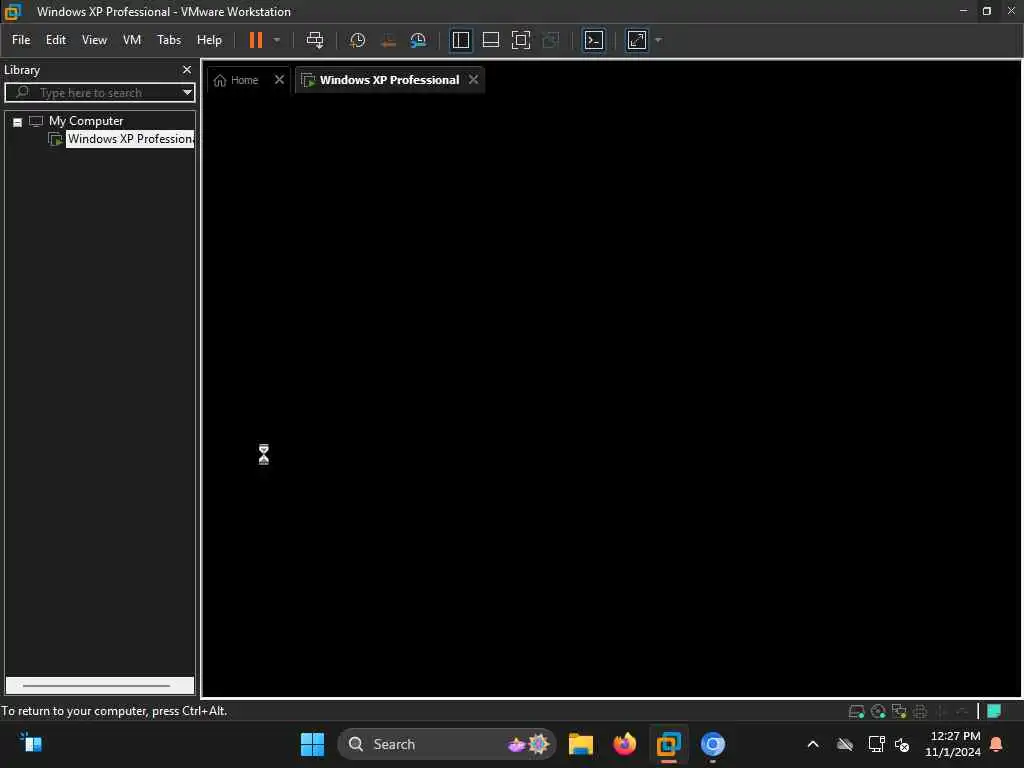
Task: Close the Library panel
Action: pos(187,70)
